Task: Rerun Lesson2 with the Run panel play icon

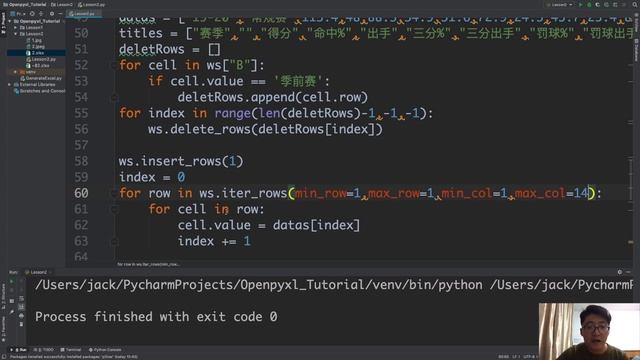Action: pyautogui.click(x=12, y=282)
